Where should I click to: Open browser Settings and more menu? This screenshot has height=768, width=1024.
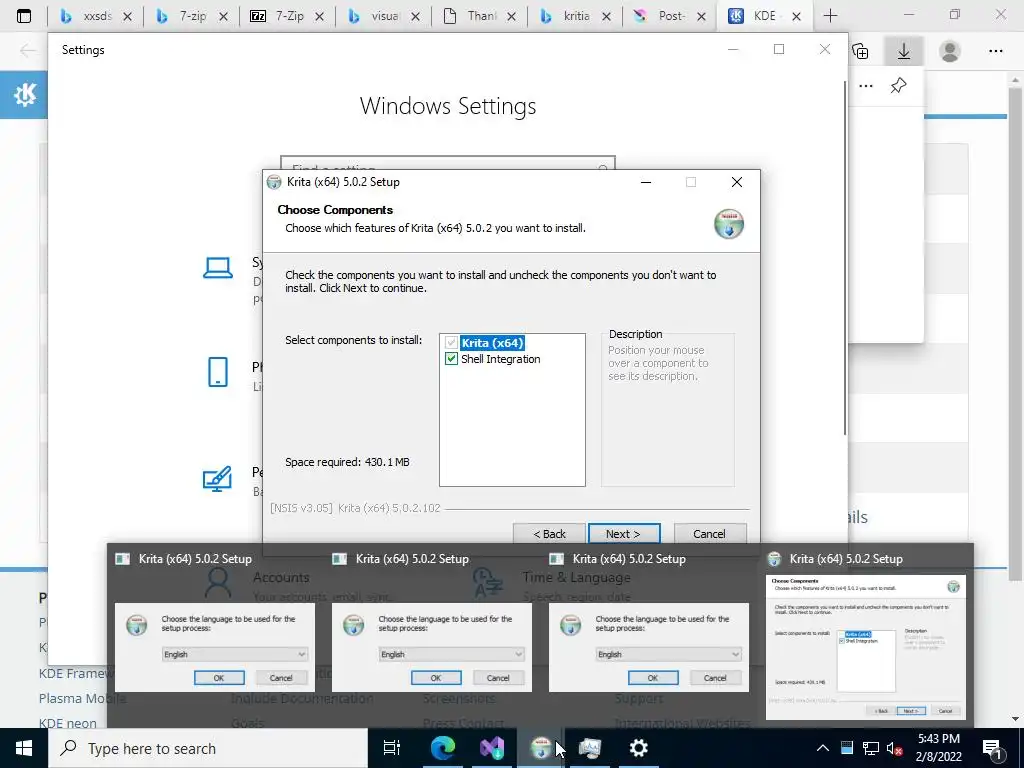point(995,51)
